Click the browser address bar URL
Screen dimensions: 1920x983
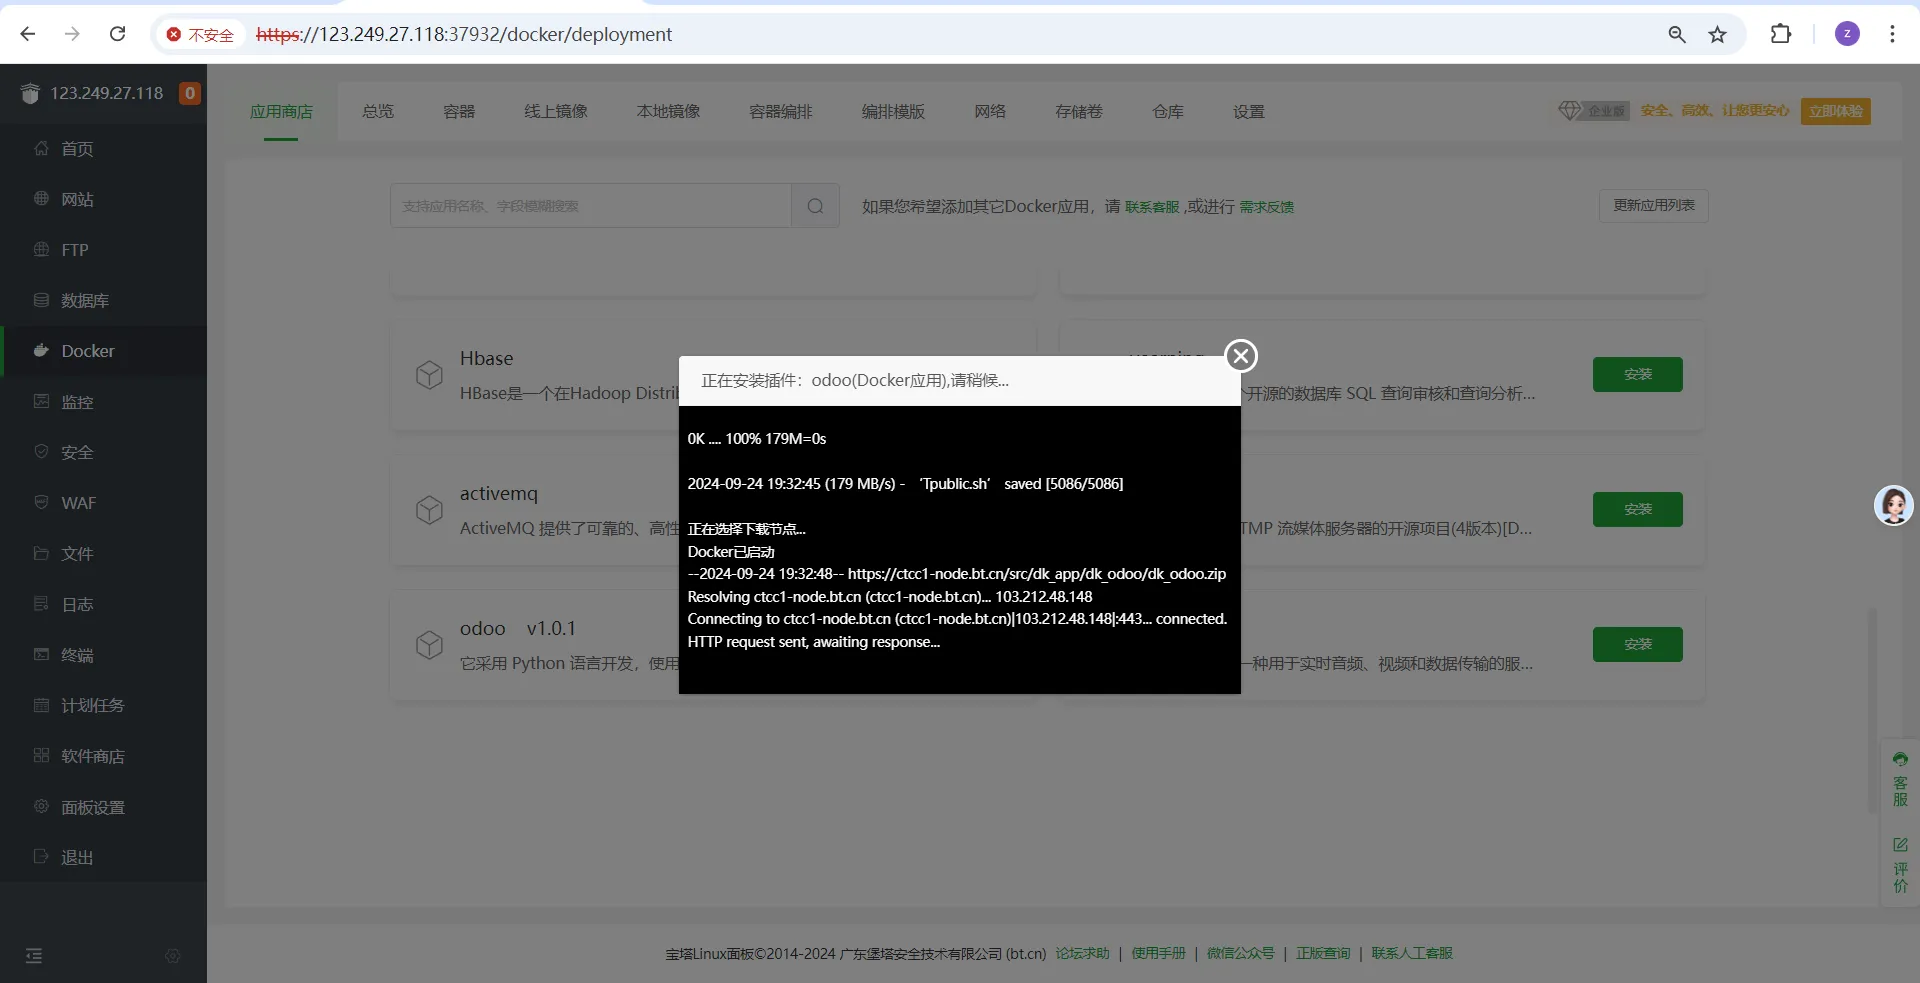point(464,34)
